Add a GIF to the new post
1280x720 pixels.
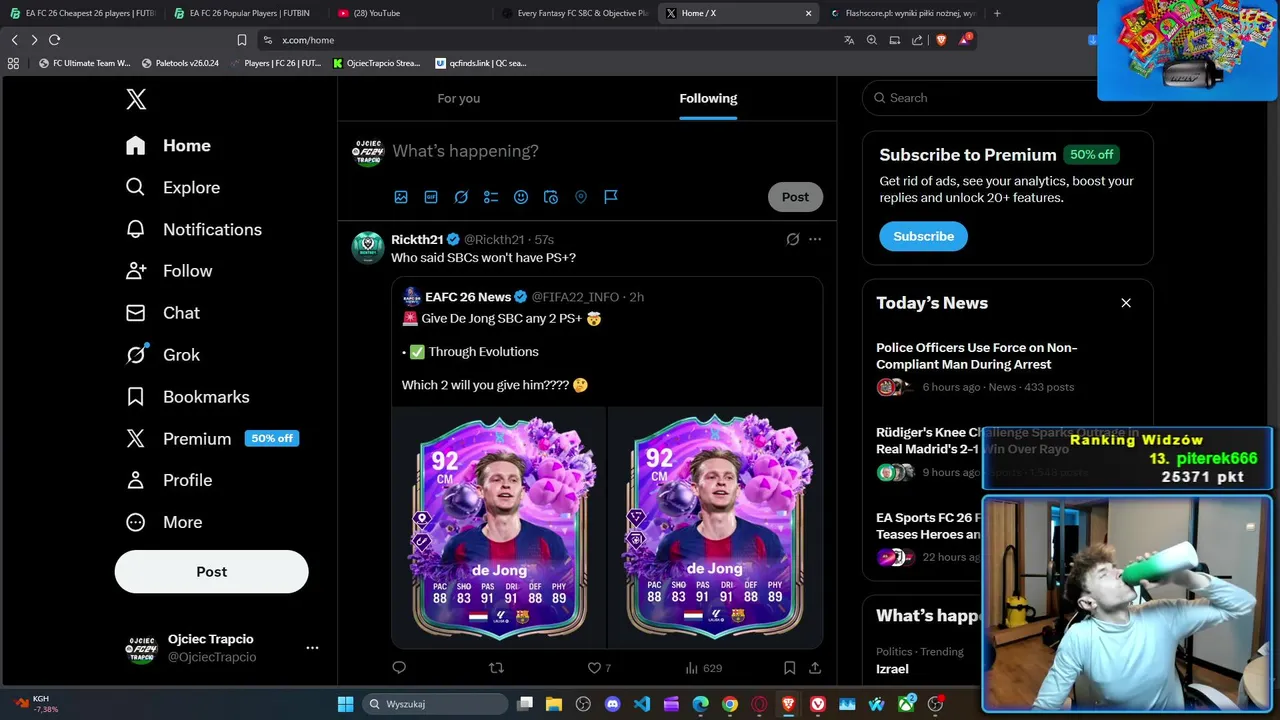[431, 197]
